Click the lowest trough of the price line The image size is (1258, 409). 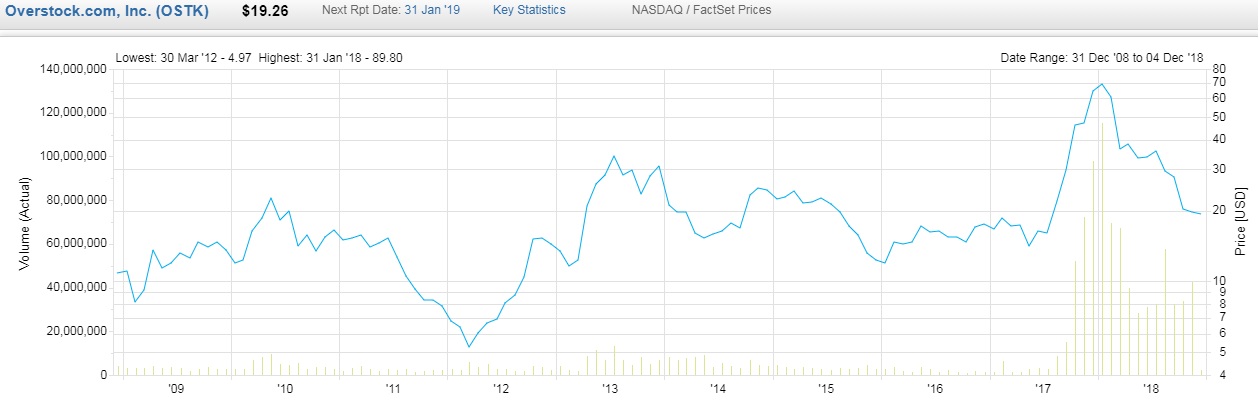pyautogui.click(x=469, y=347)
